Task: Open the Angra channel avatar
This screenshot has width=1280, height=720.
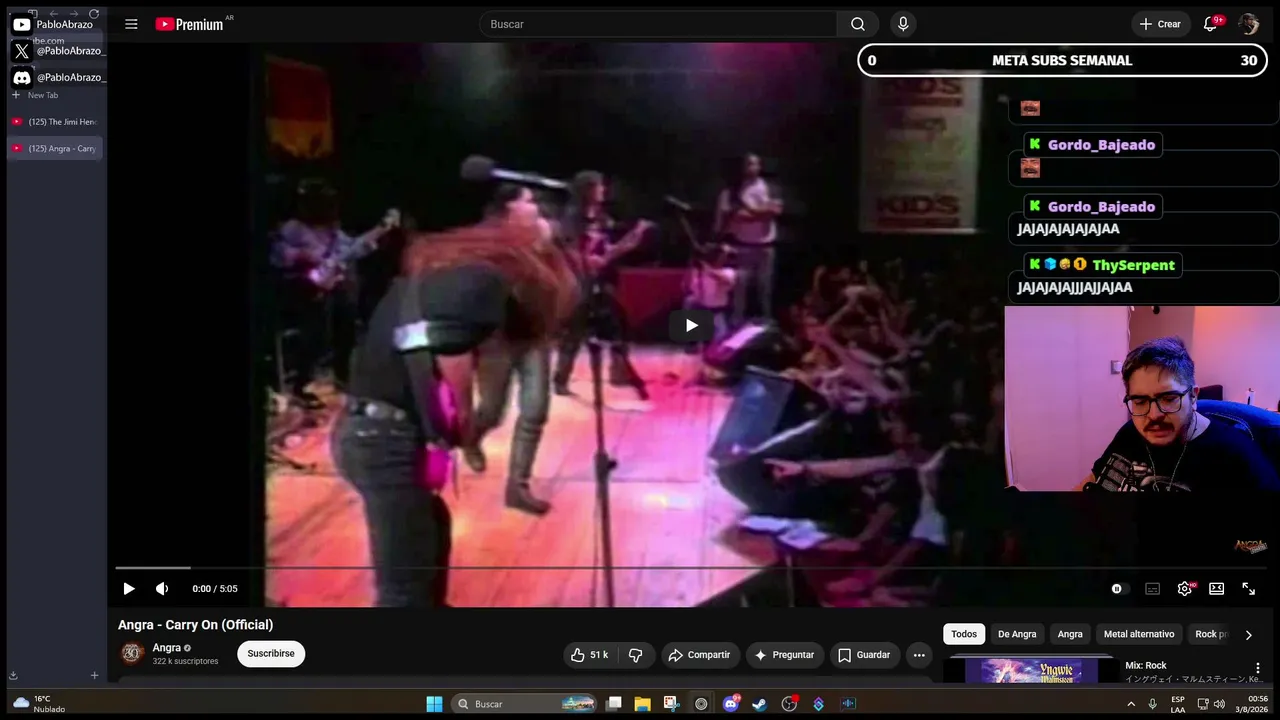Action: pos(132,654)
